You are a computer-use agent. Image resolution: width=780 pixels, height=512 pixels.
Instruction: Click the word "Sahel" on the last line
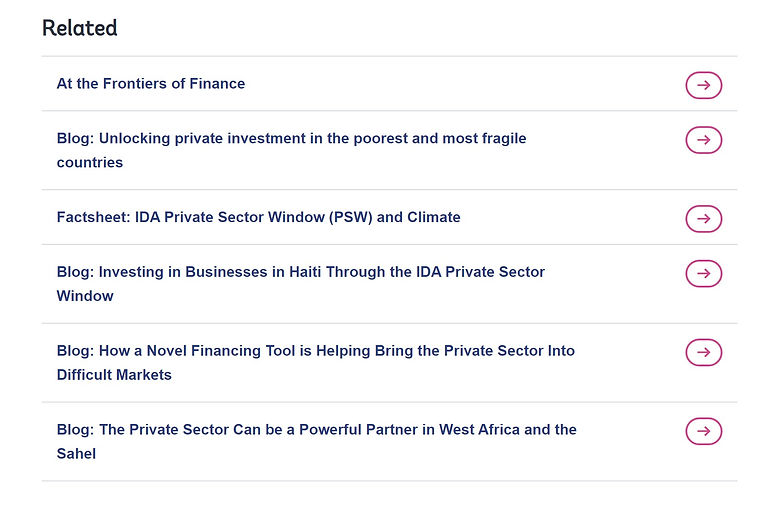click(x=77, y=454)
